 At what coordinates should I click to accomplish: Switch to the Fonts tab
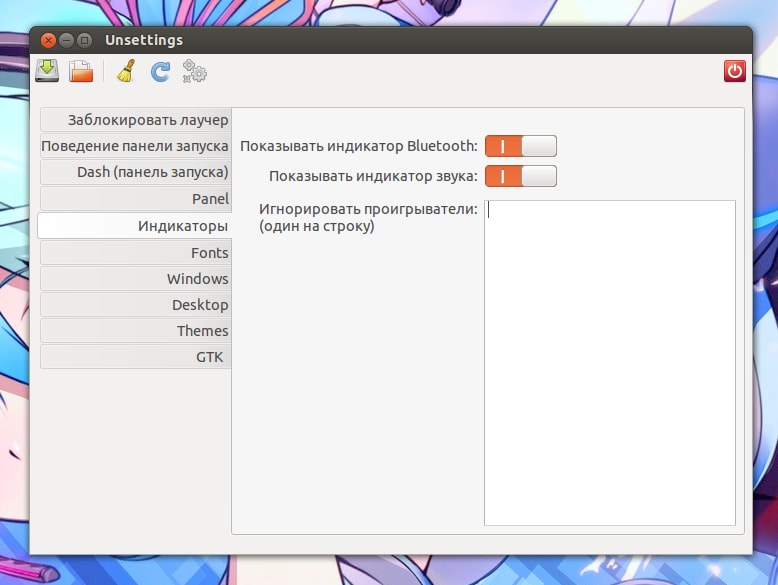click(135, 253)
